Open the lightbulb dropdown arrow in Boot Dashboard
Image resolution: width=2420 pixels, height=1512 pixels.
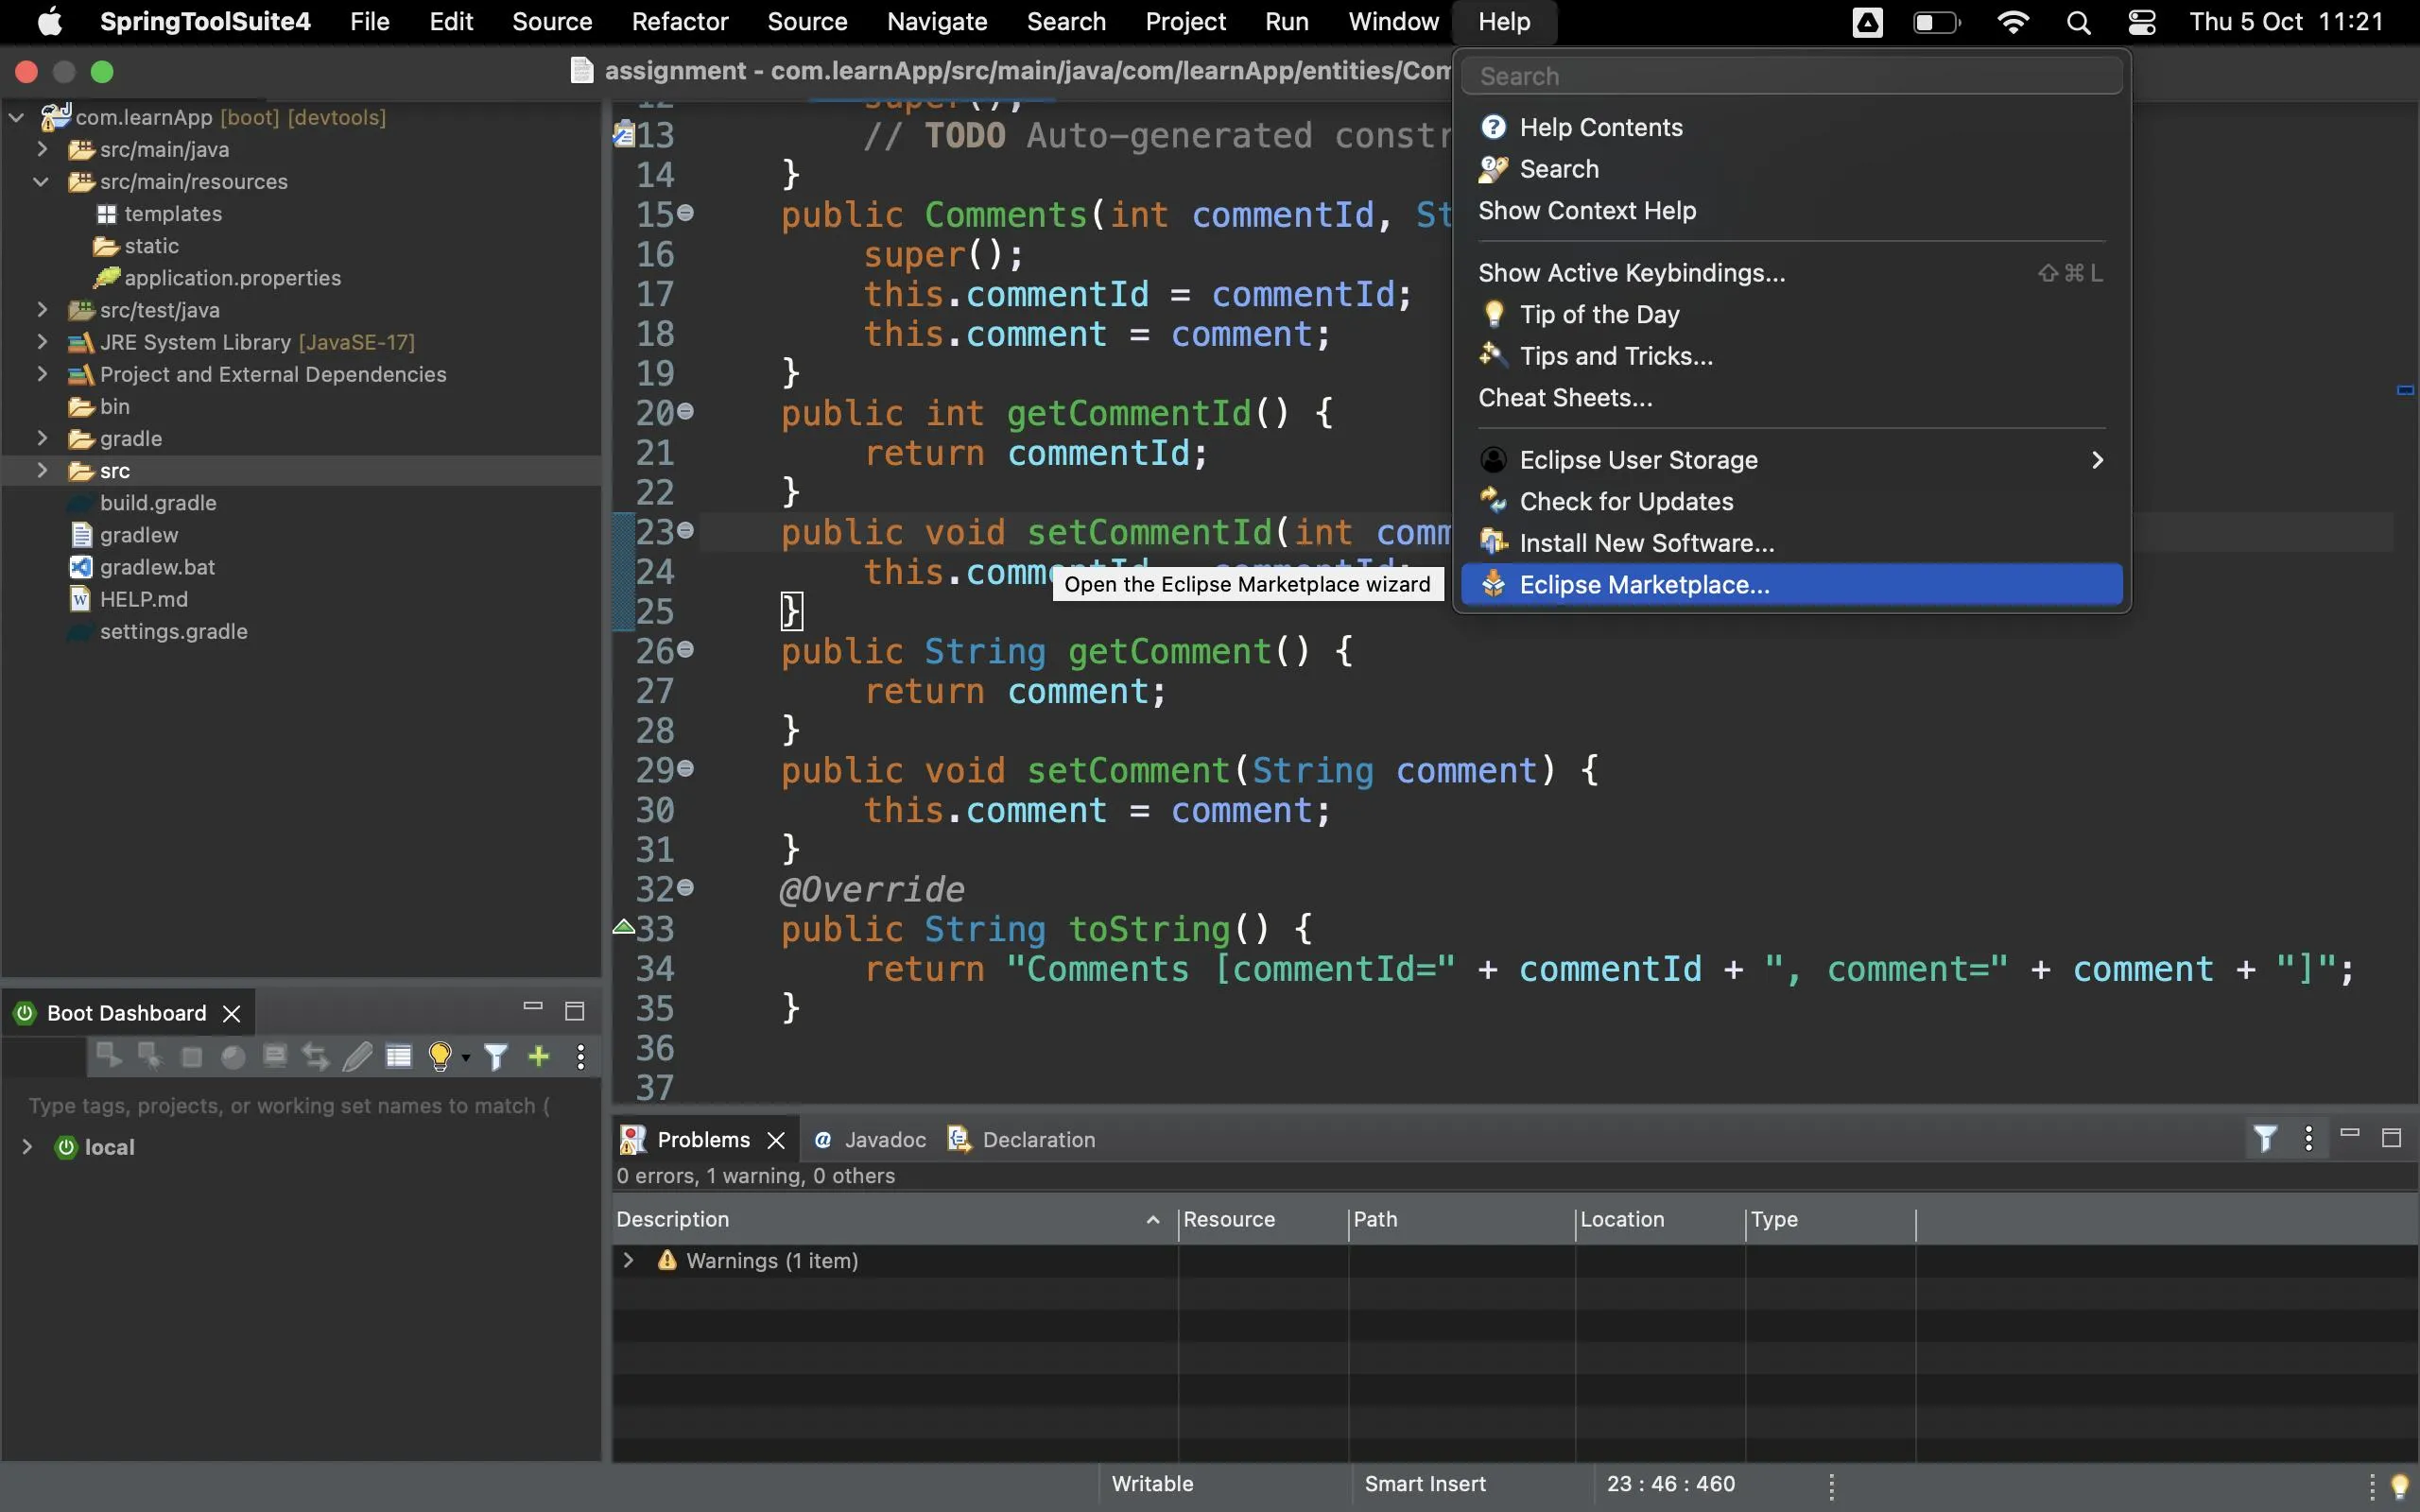click(x=466, y=1058)
